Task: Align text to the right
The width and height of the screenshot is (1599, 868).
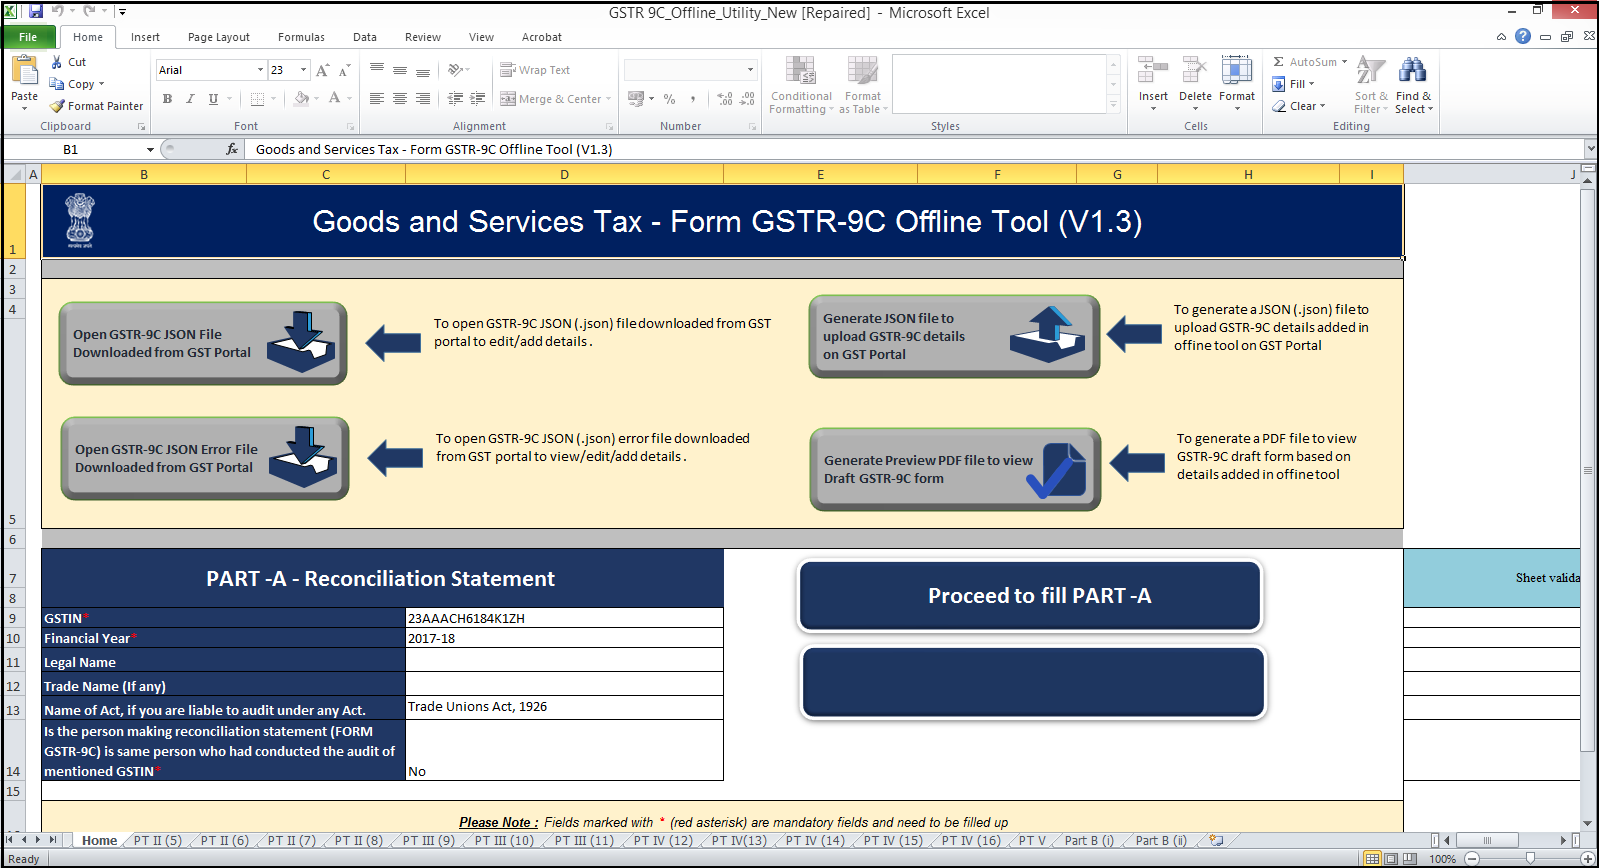Action: click(423, 99)
